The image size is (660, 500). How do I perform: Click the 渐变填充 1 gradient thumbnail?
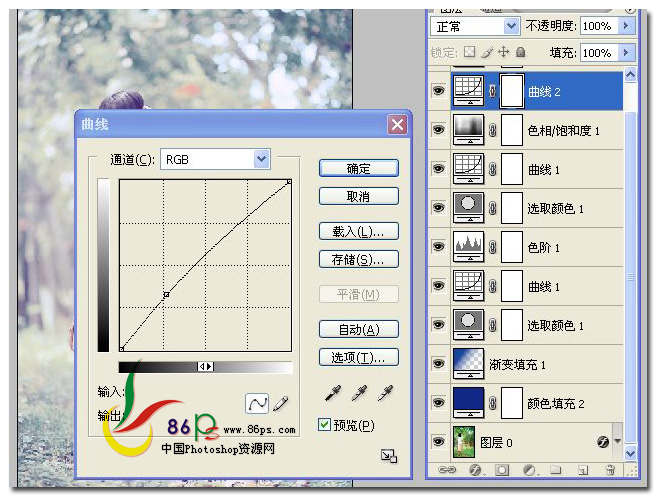(468, 363)
